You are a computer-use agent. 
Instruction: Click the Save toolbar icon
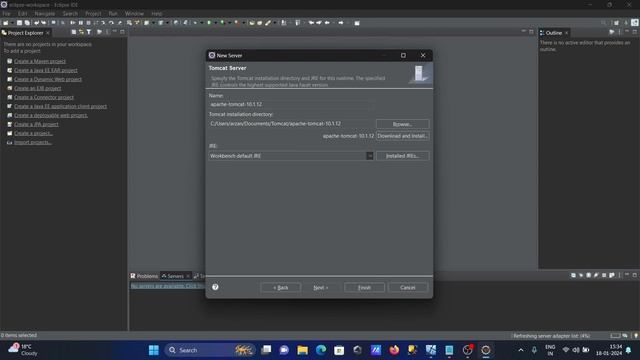tap(19, 23)
